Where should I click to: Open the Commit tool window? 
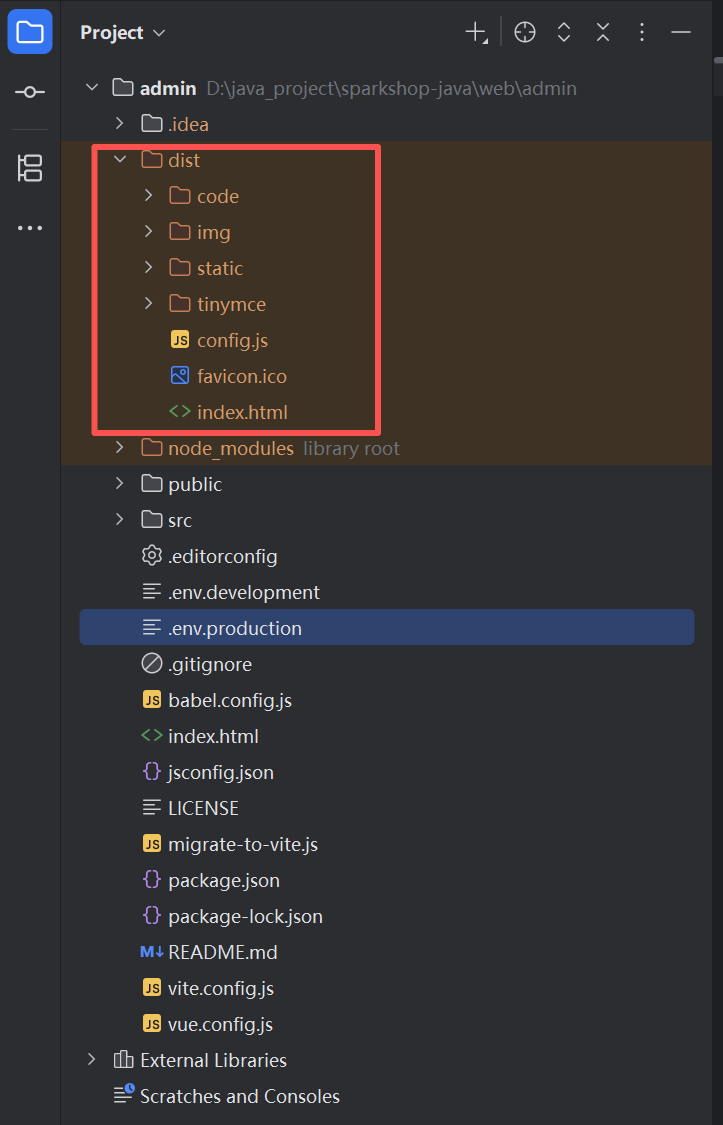click(x=30, y=92)
